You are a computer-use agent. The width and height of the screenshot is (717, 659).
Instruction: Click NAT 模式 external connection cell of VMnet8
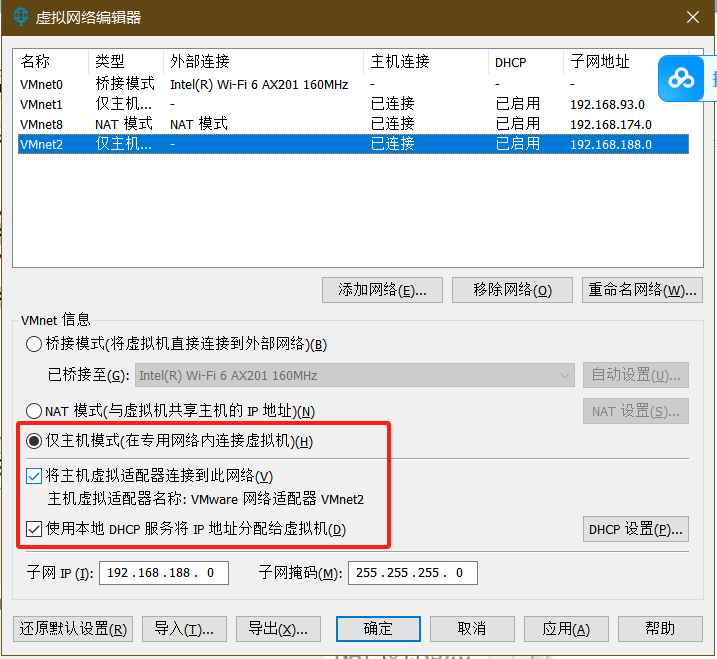pyautogui.click(x=198, y=124)
